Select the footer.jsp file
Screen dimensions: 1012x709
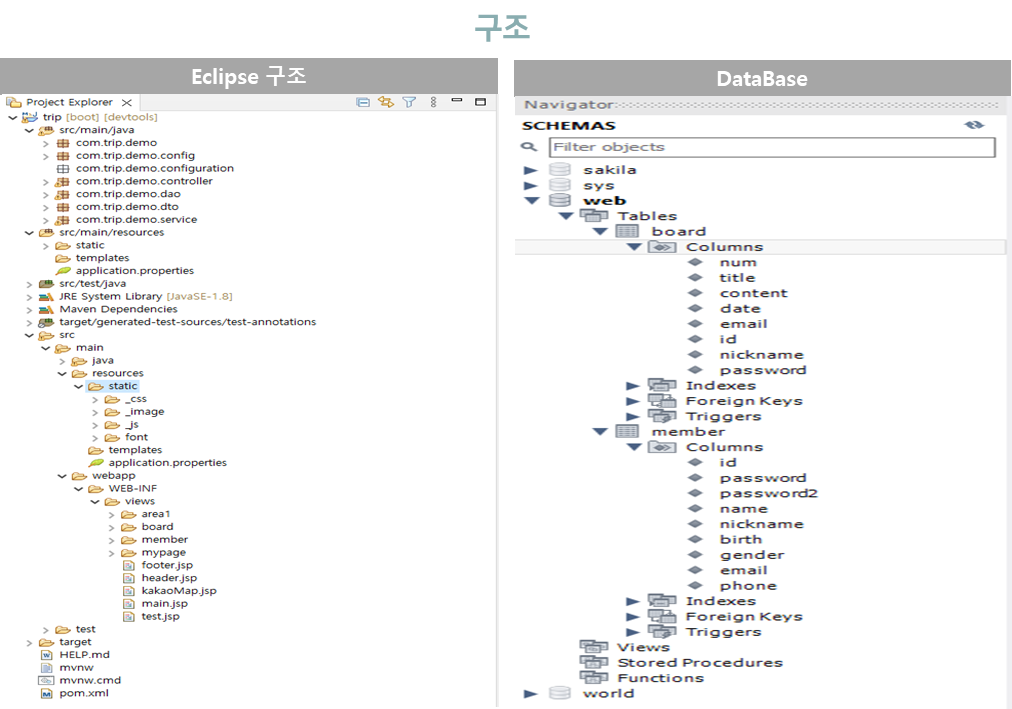pyautogui.click(x=167, y=566)
